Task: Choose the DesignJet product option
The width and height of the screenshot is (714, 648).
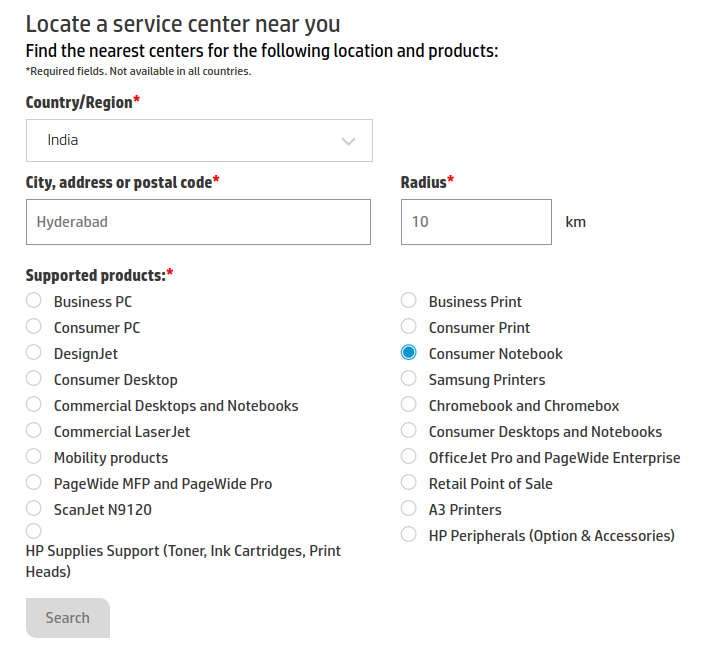Action: point(34,353)
